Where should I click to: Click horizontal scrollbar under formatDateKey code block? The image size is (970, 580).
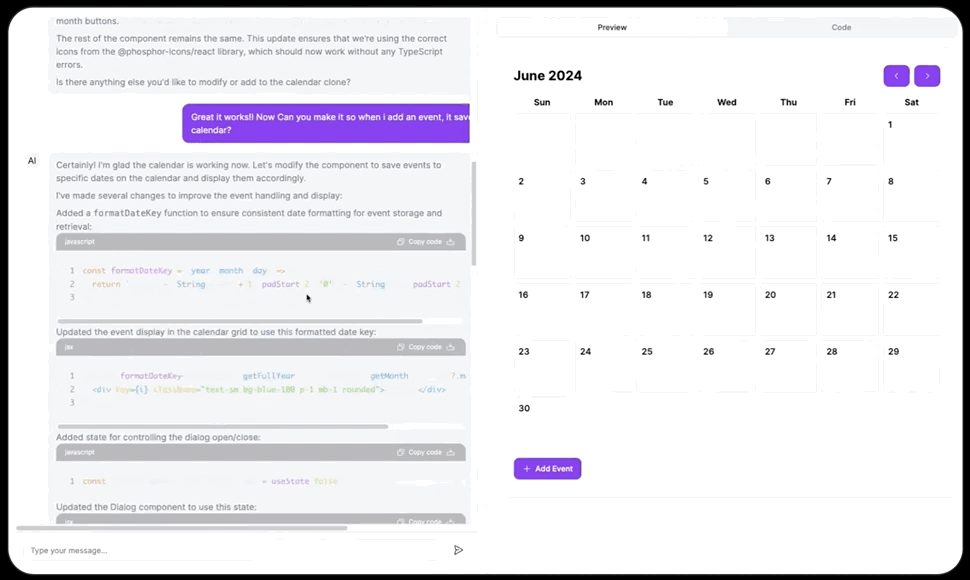(240, 321)
